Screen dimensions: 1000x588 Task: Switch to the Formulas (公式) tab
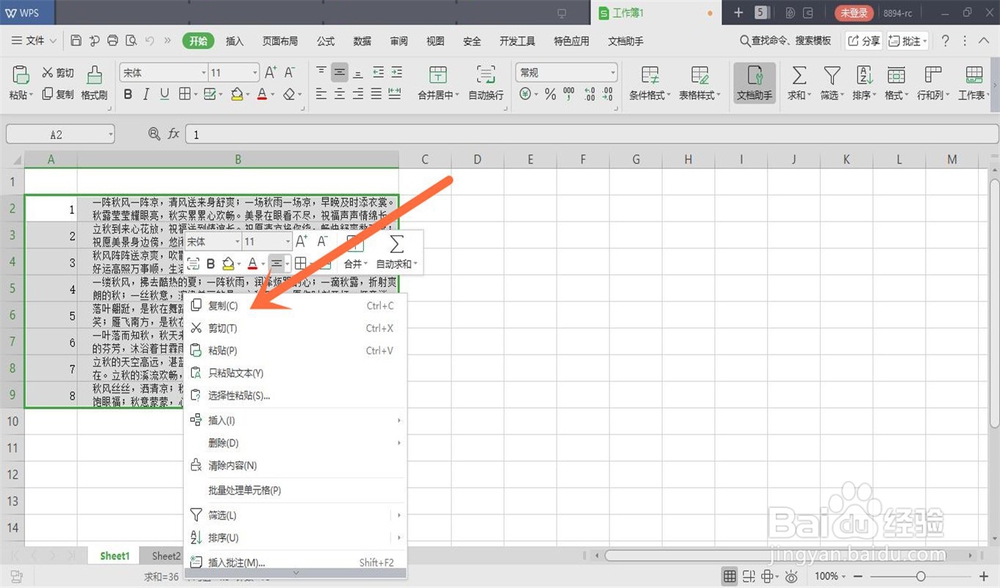325,41
